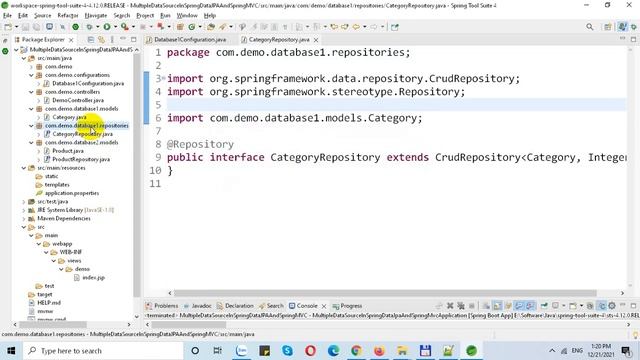Select application.properties file
The image size is (640, 360).
click(72, 193)
